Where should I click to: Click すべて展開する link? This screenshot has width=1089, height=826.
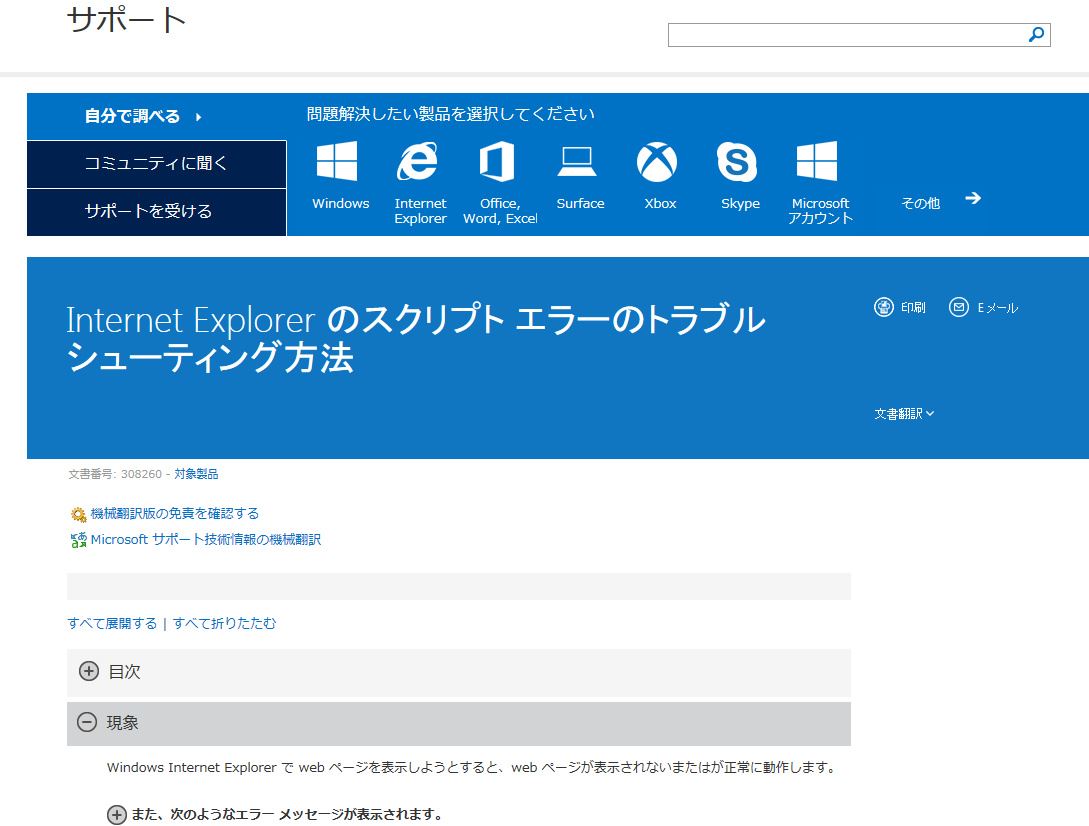pos(112,623)
